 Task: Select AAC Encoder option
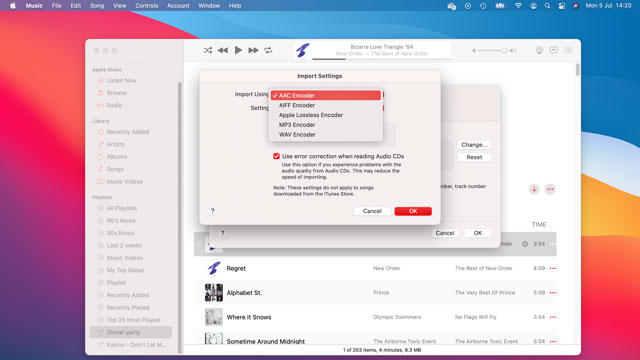326,96
